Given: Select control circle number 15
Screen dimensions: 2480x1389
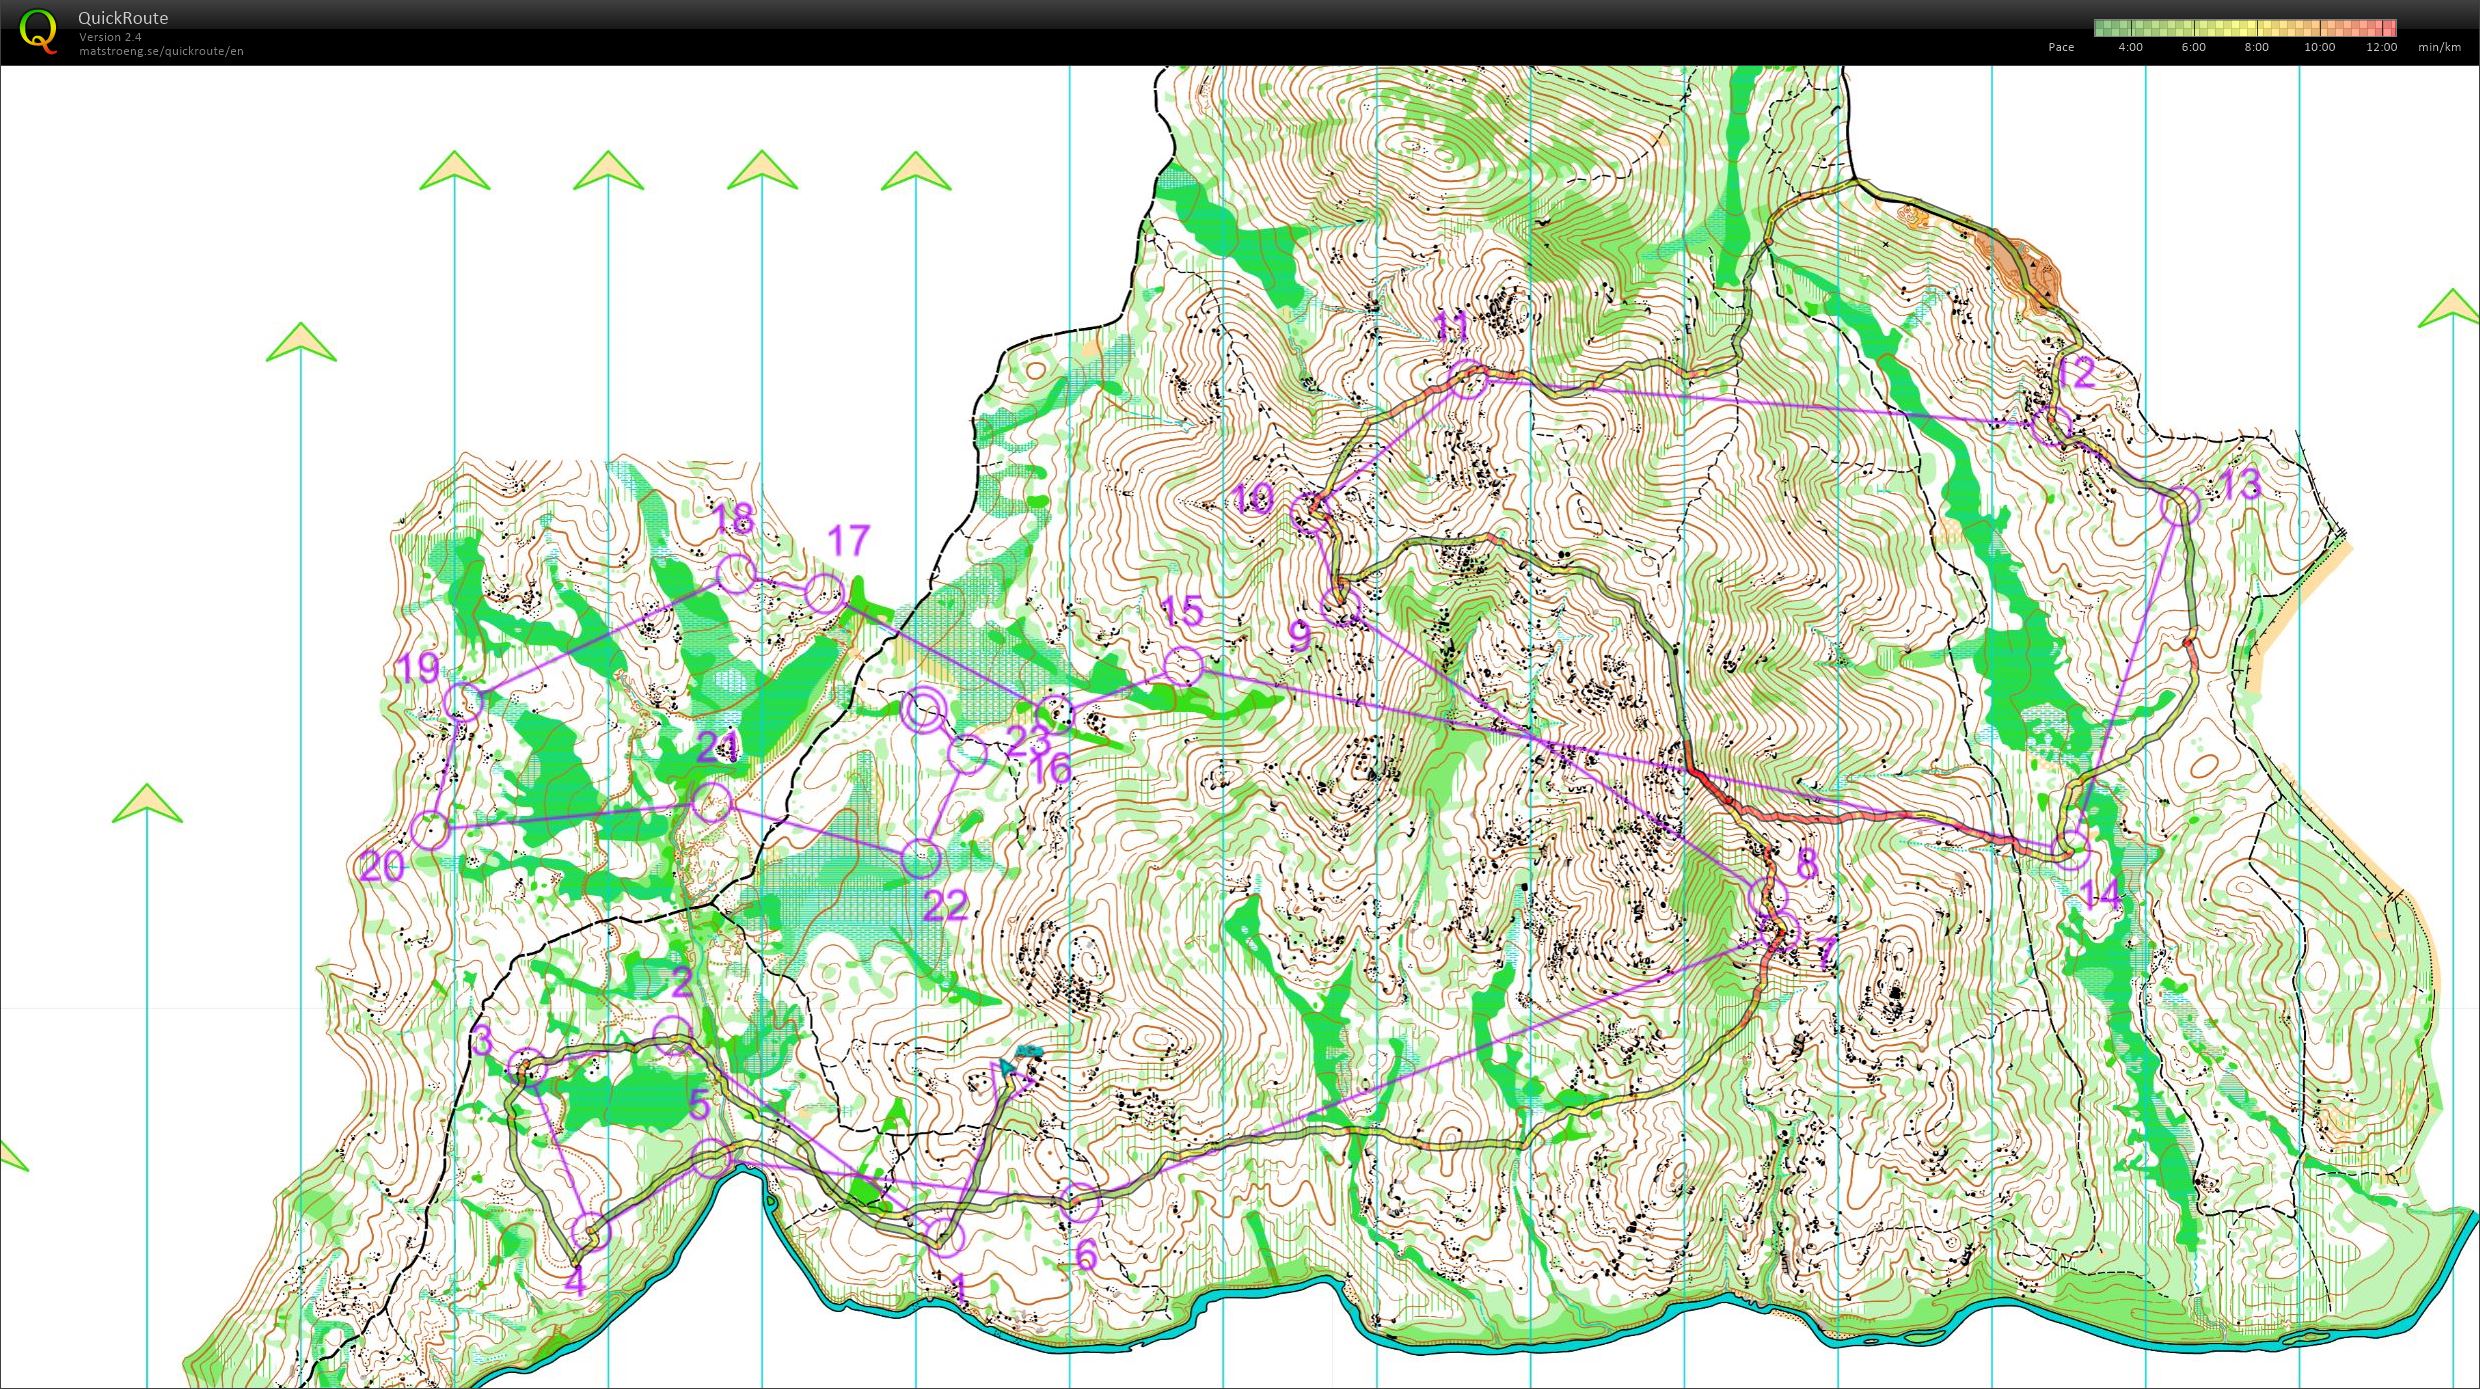Looking at the screenshot, I should [x=1183, y=665].
